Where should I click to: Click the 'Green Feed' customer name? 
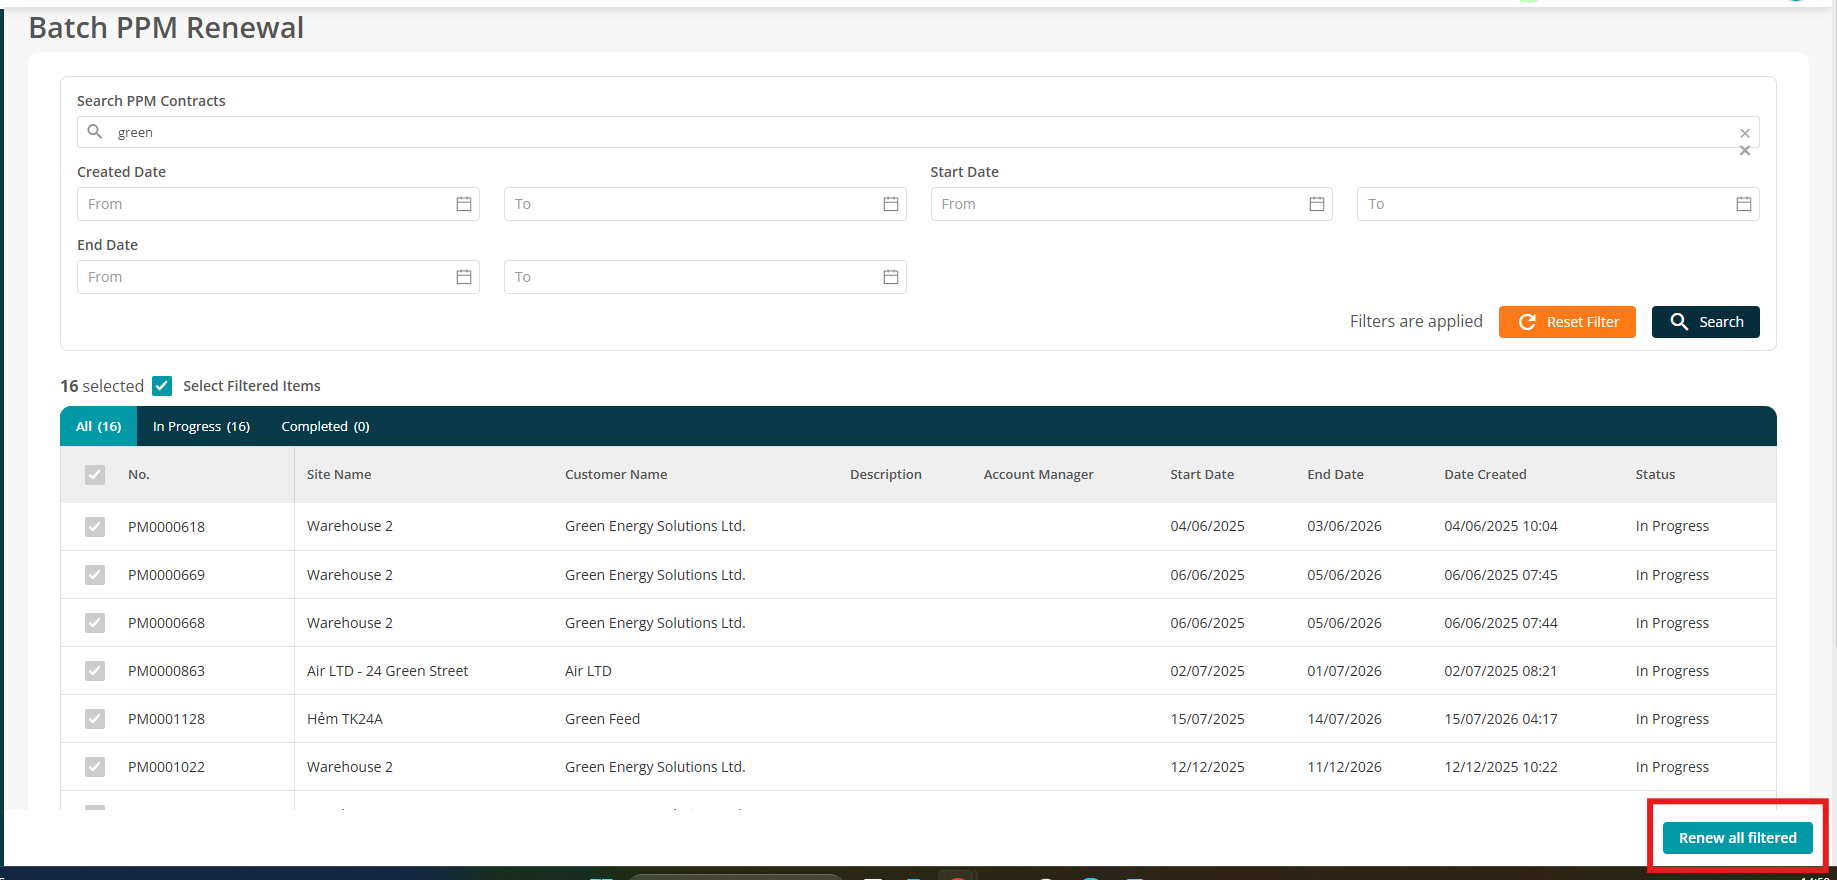coord(602,719)
